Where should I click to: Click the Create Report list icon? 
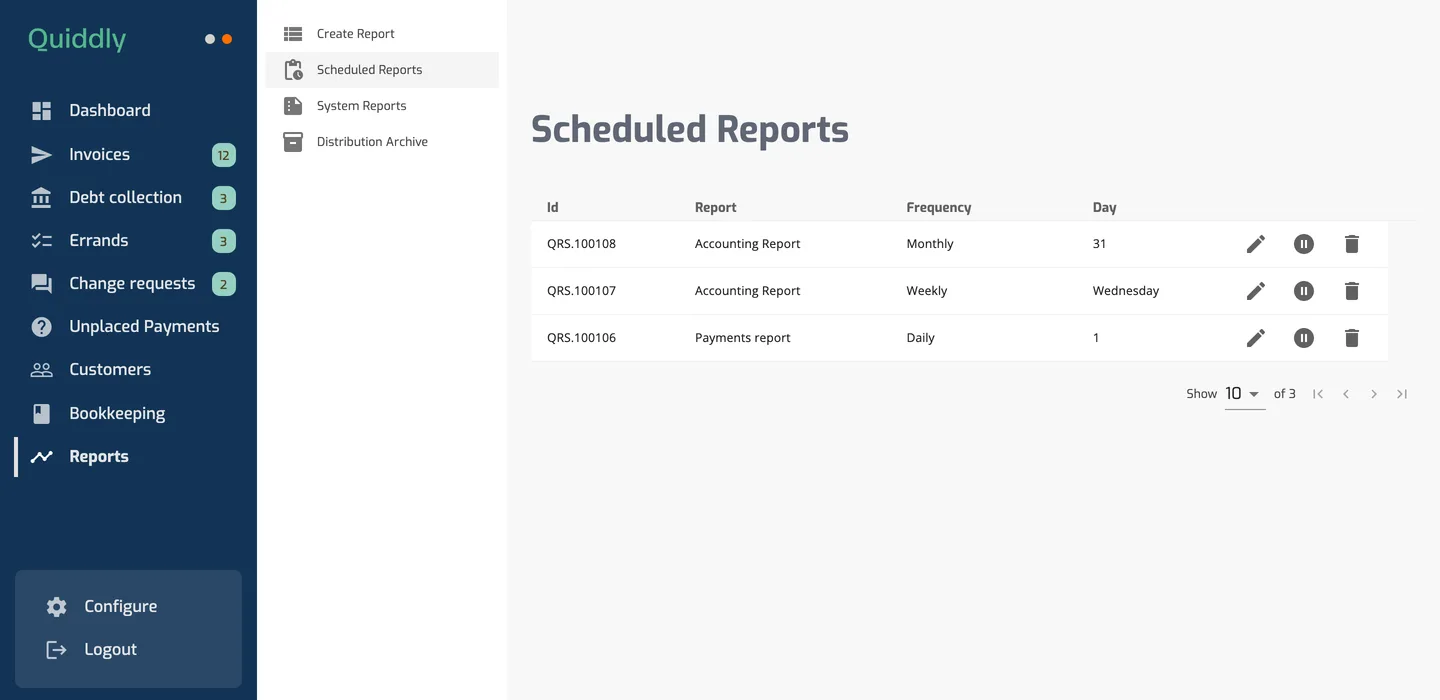tap(293, 34)
